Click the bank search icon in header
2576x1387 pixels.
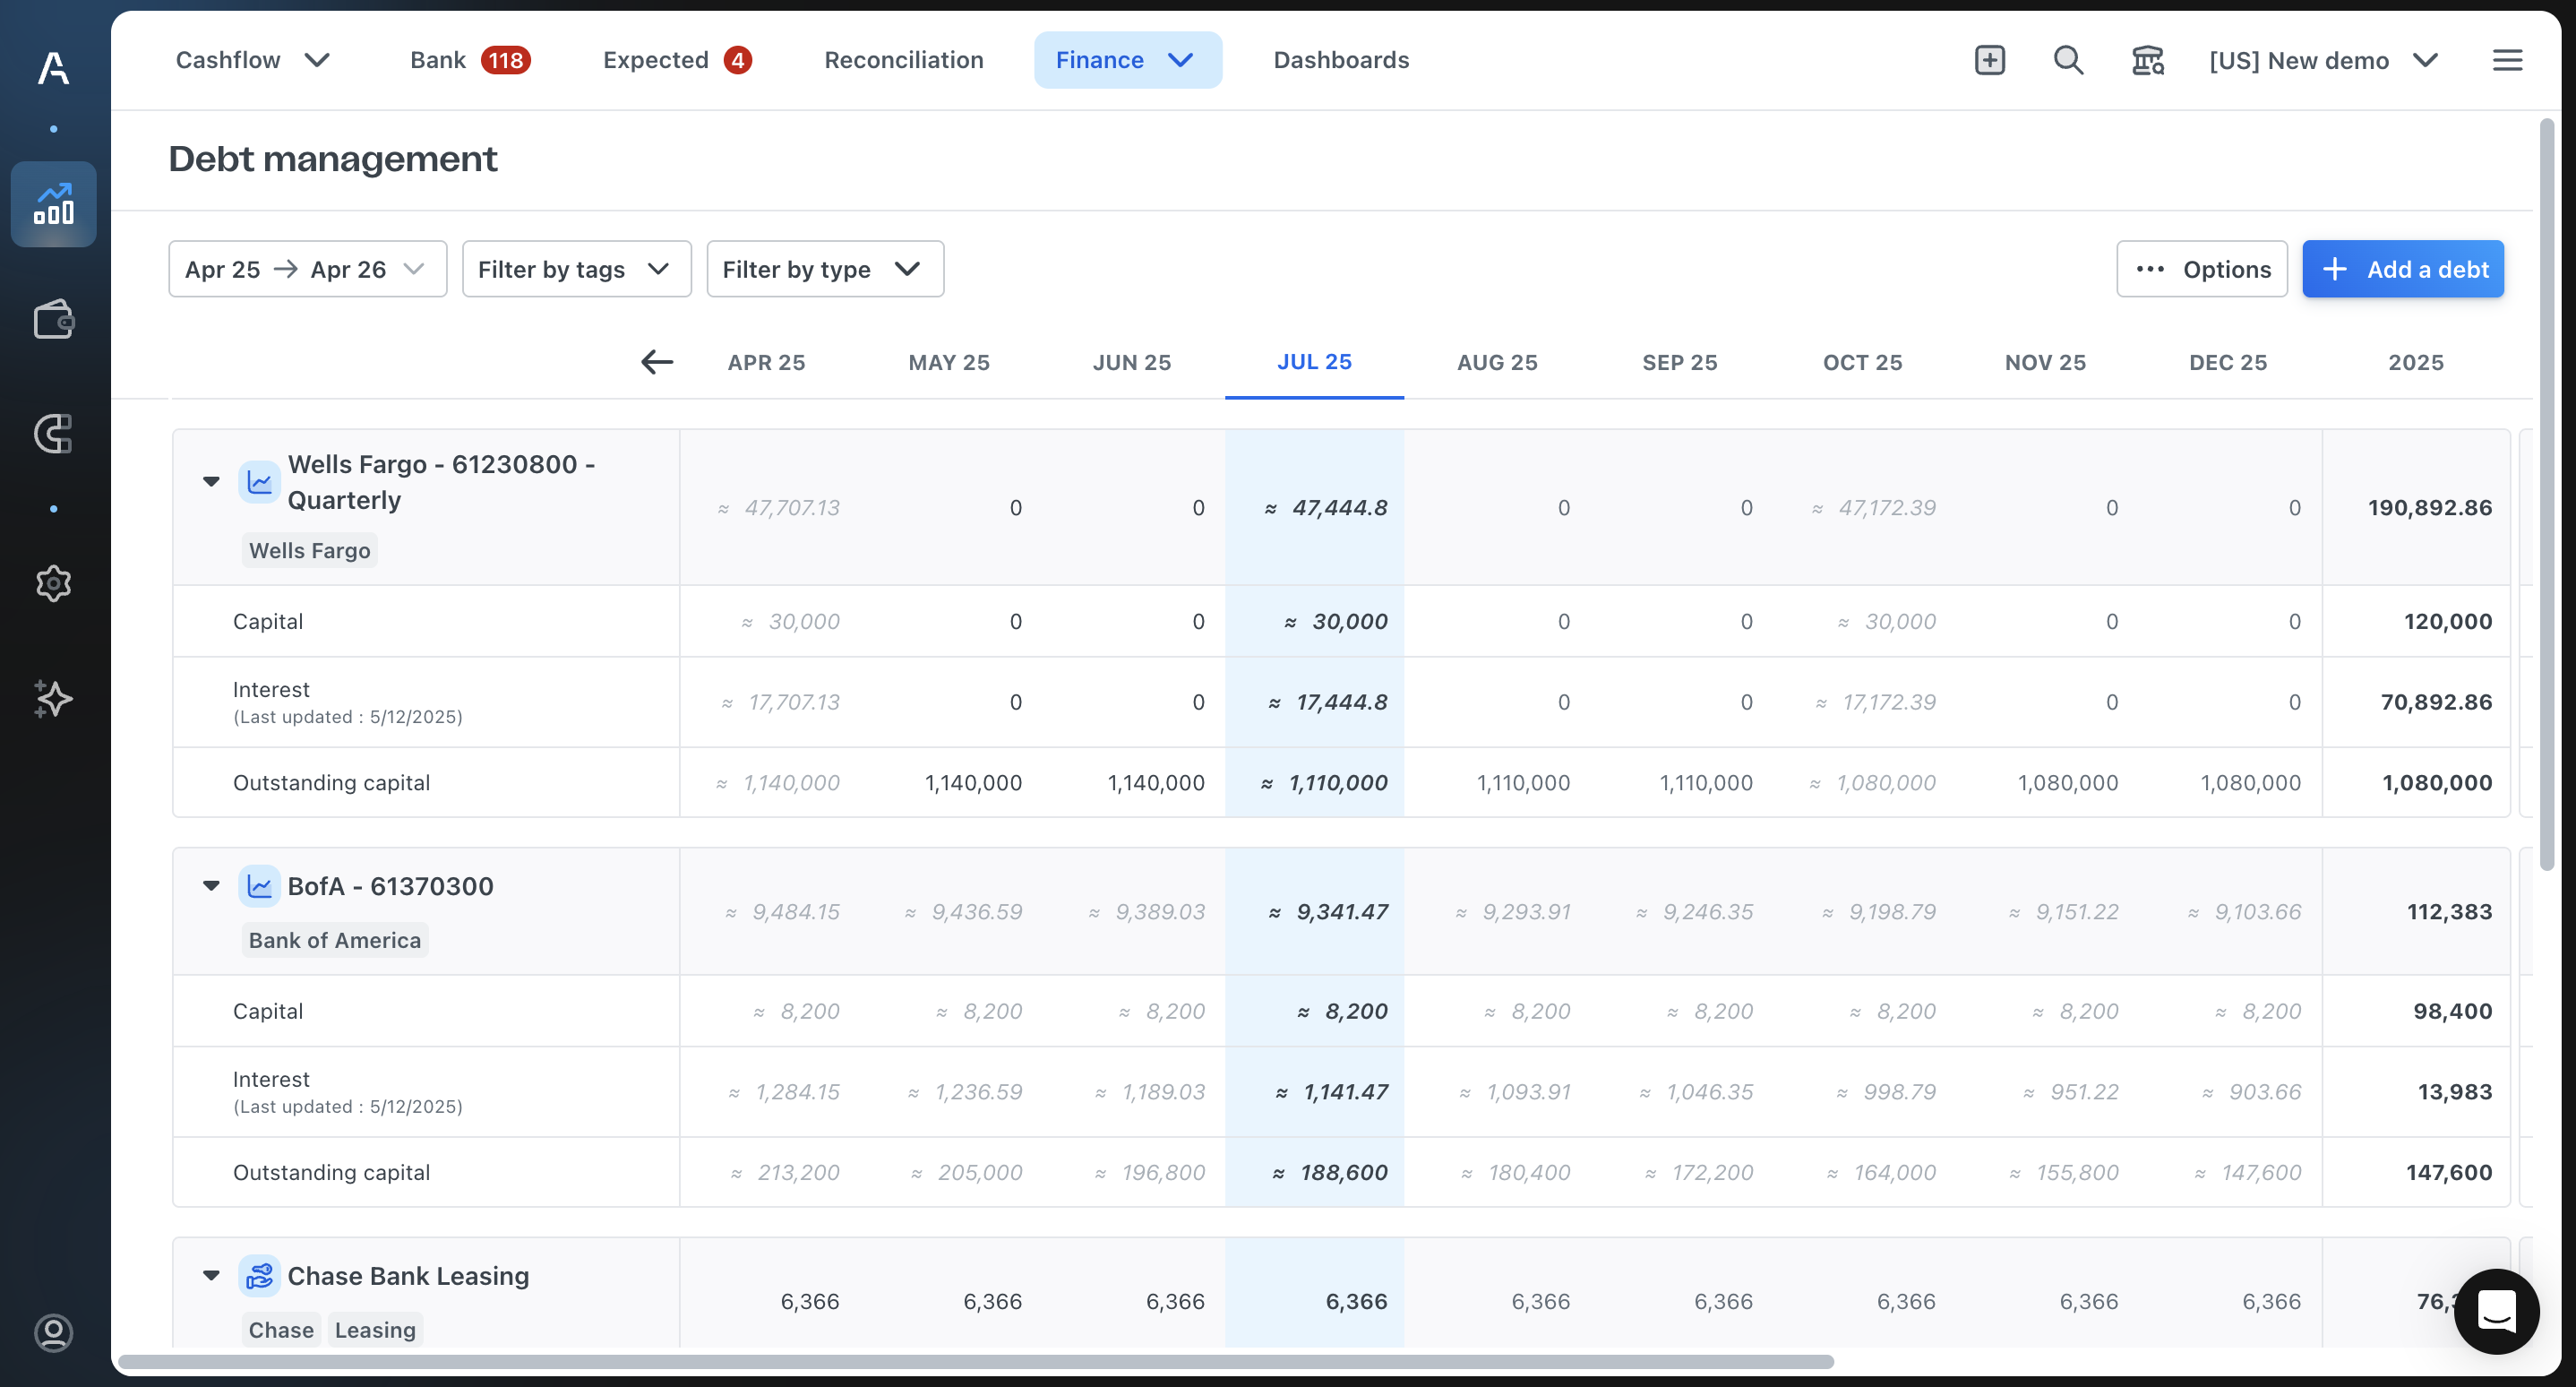pos(2147,60)
